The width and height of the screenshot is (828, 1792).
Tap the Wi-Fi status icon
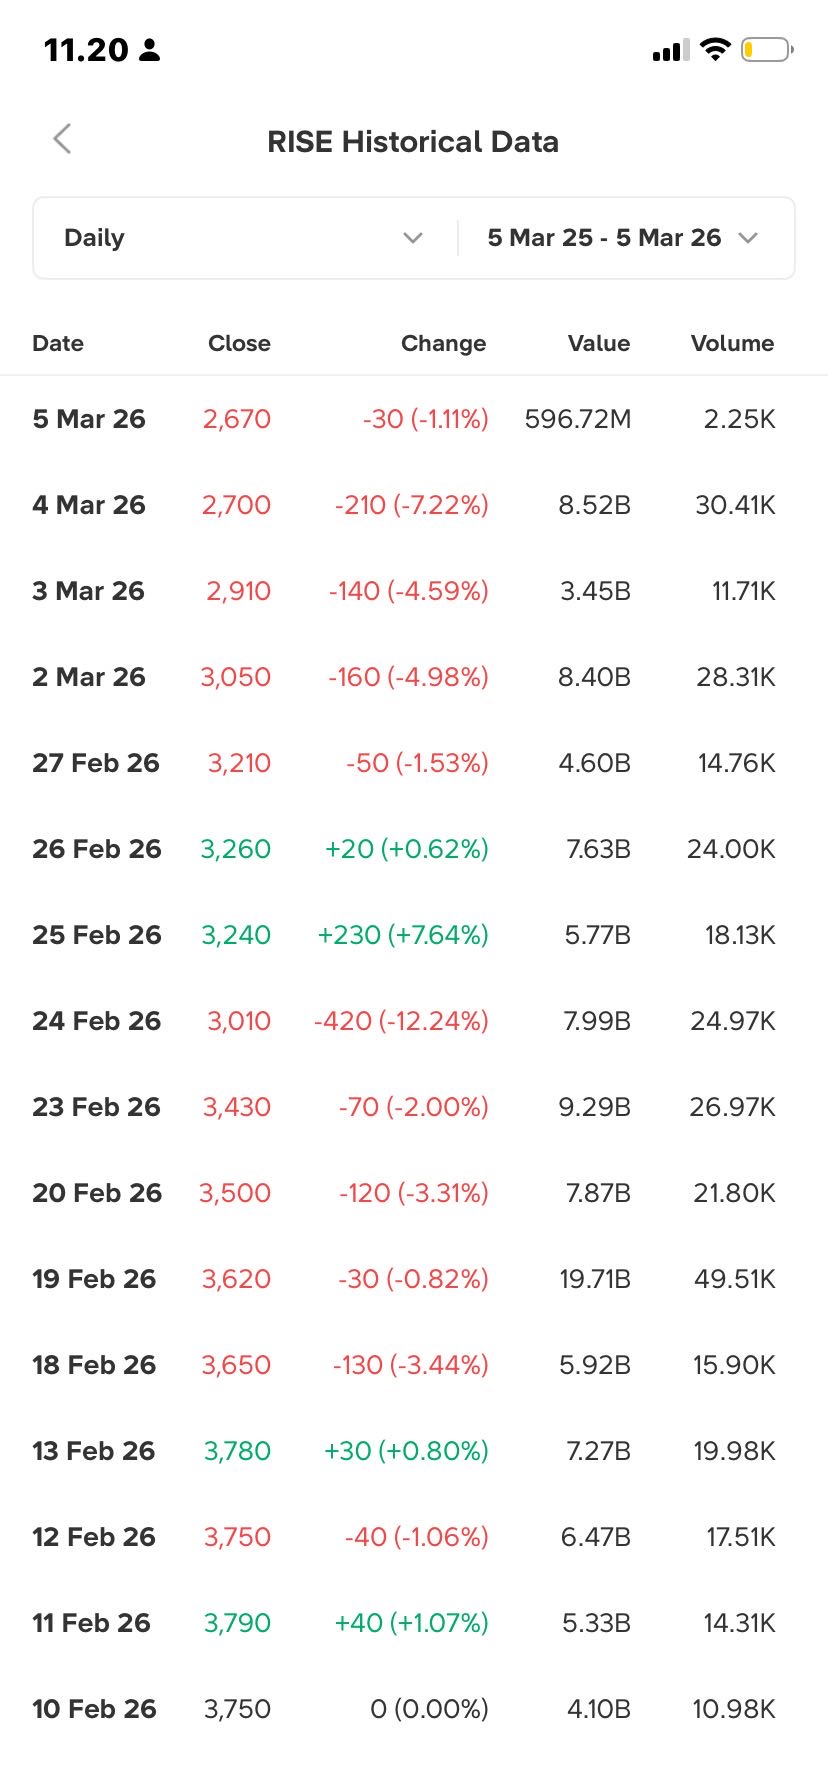[x=715, y=50]
